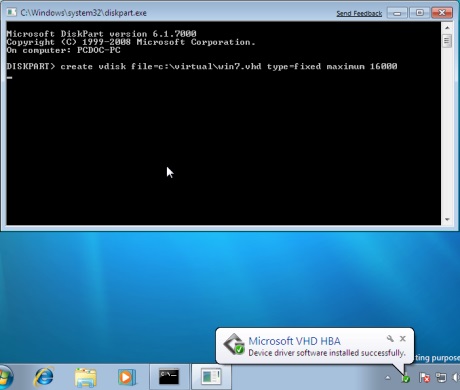
Task: Click the diskpart window title bar icon
Action: point(12,12)
